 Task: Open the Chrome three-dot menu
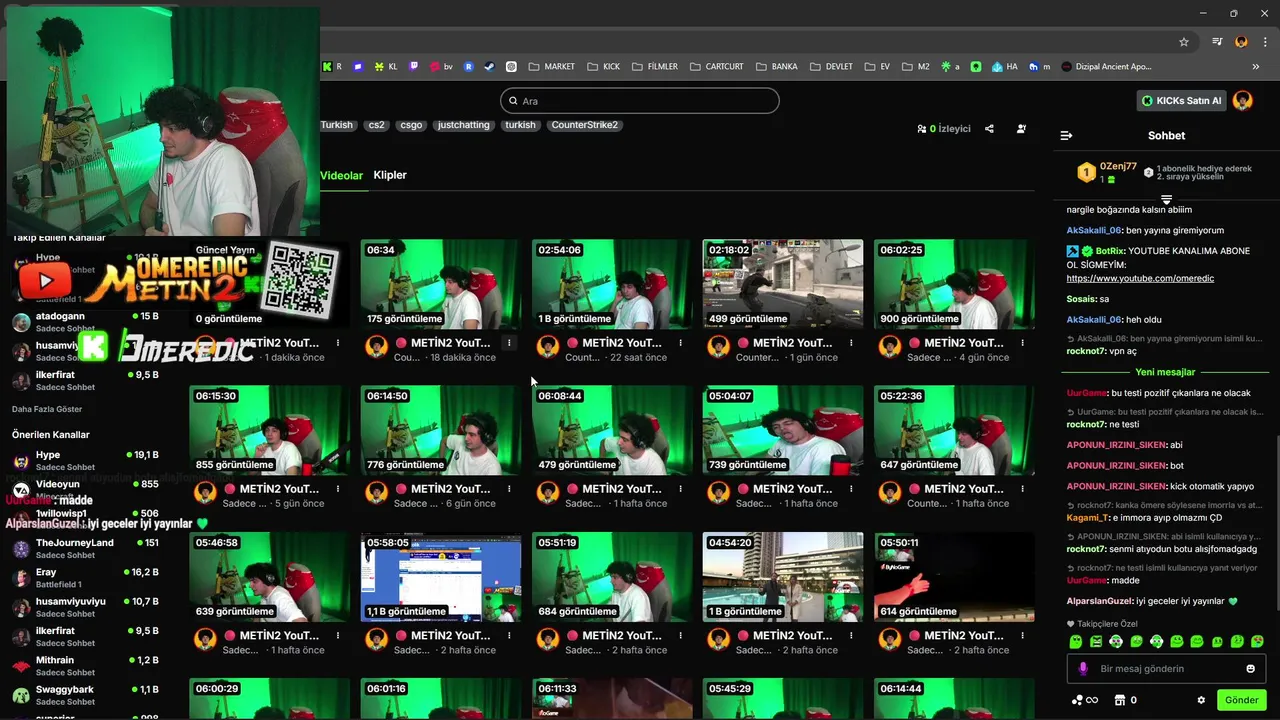1265,42
